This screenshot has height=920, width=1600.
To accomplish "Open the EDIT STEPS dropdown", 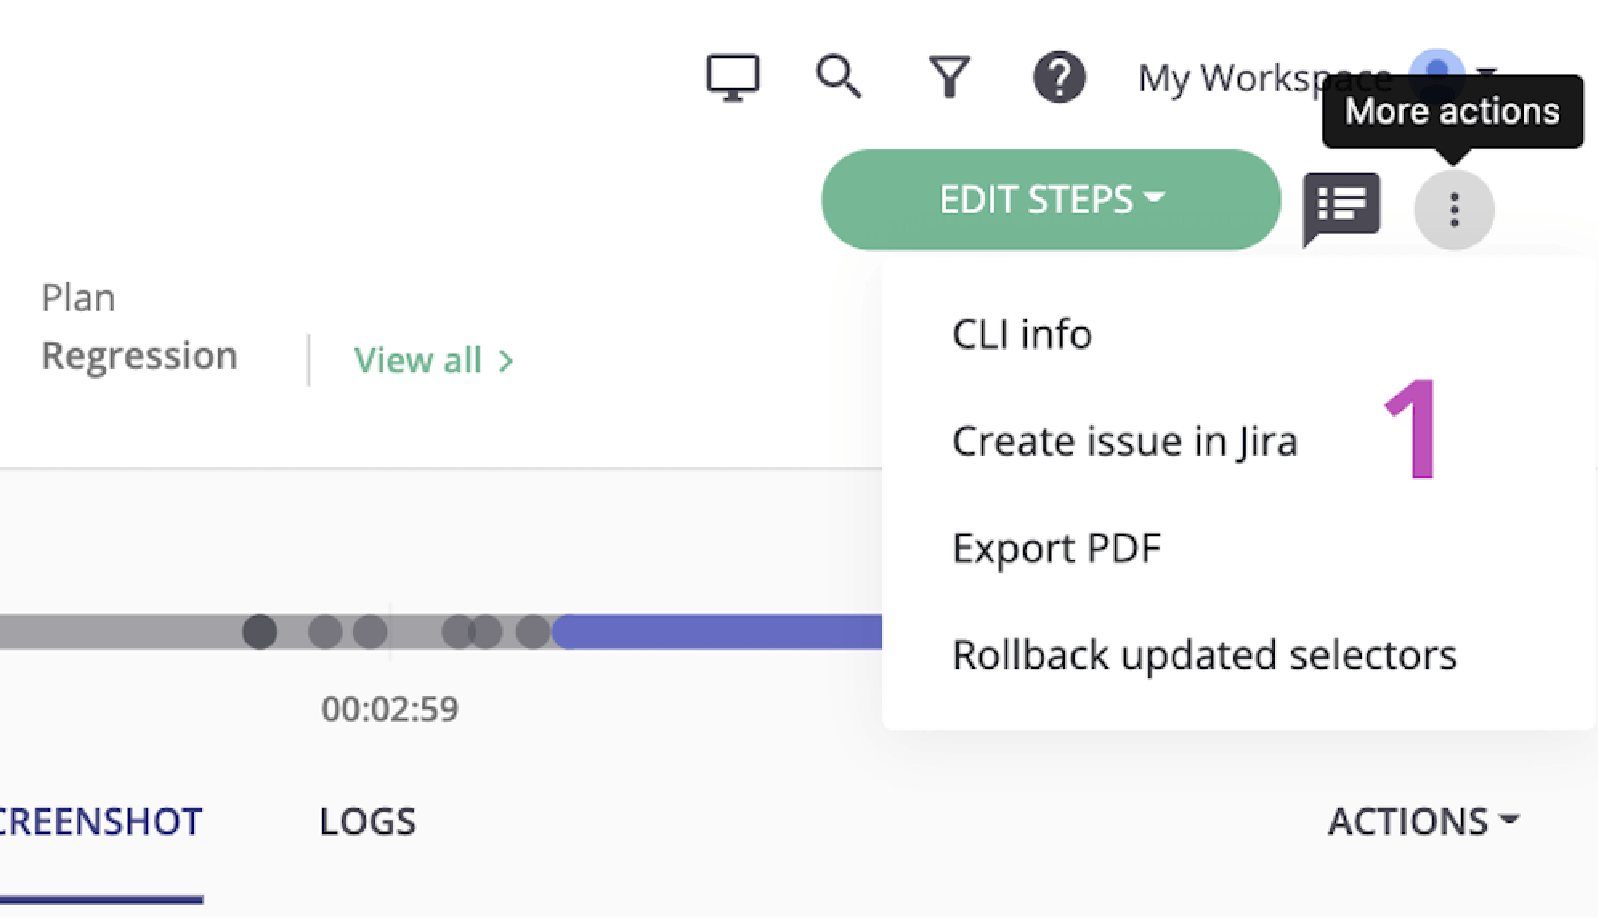I will (x=1050, y=199).
